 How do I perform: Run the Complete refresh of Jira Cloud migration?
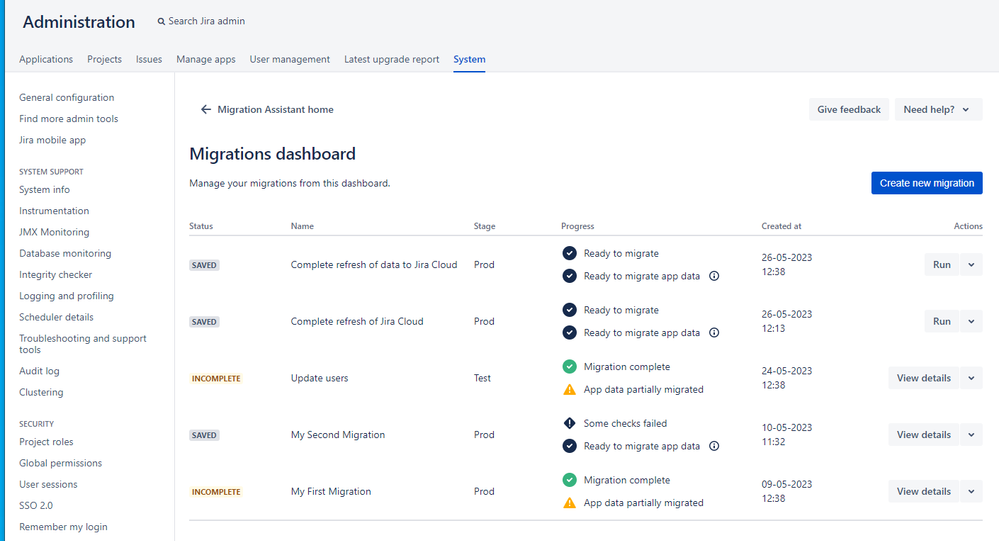[x=941, y=322]
